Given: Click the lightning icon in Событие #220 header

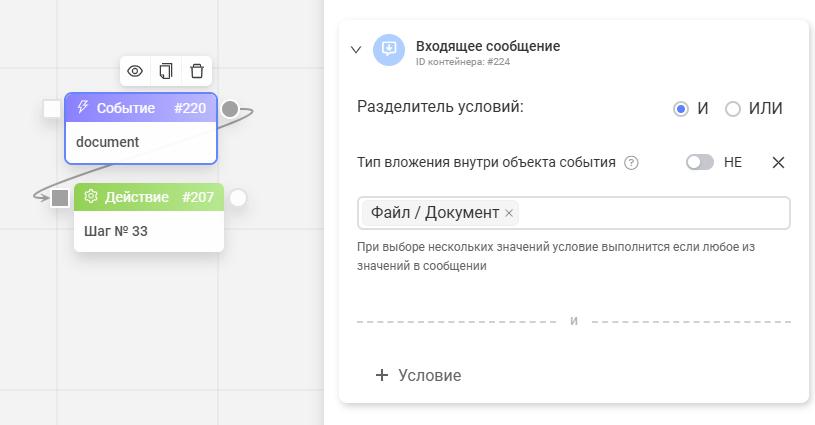Looking at the screenshot, I should (x=83, y=108).
